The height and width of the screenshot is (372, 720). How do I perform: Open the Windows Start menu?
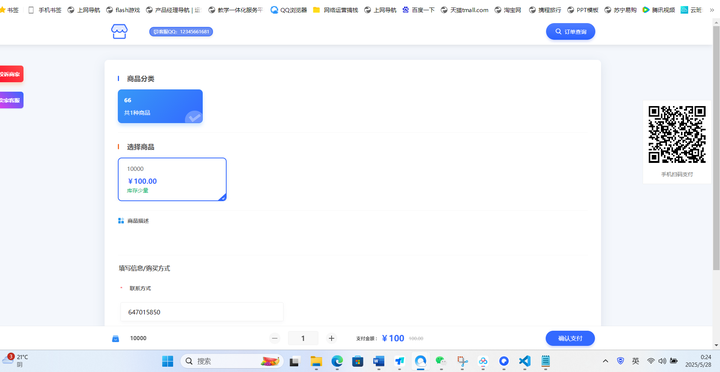(168, 361)
